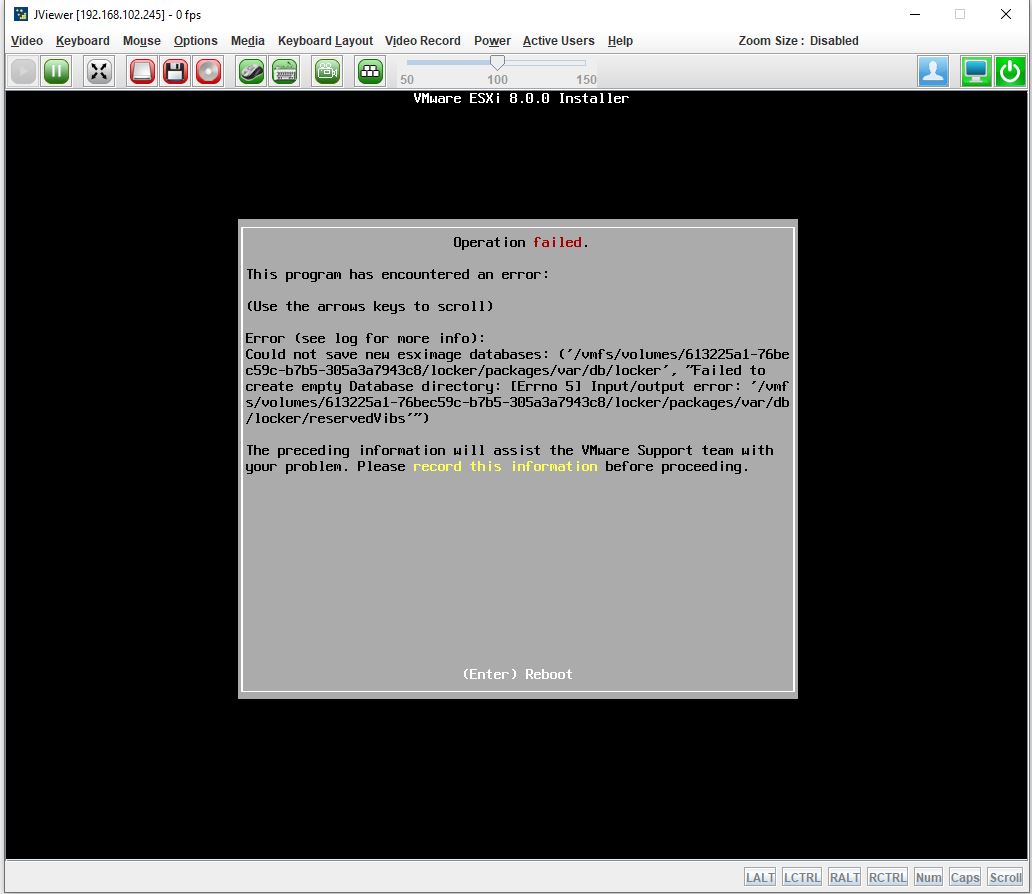Click the red floppy disk media icon
Viewport: 1032px width, 894px height.
tap(176, 71)
